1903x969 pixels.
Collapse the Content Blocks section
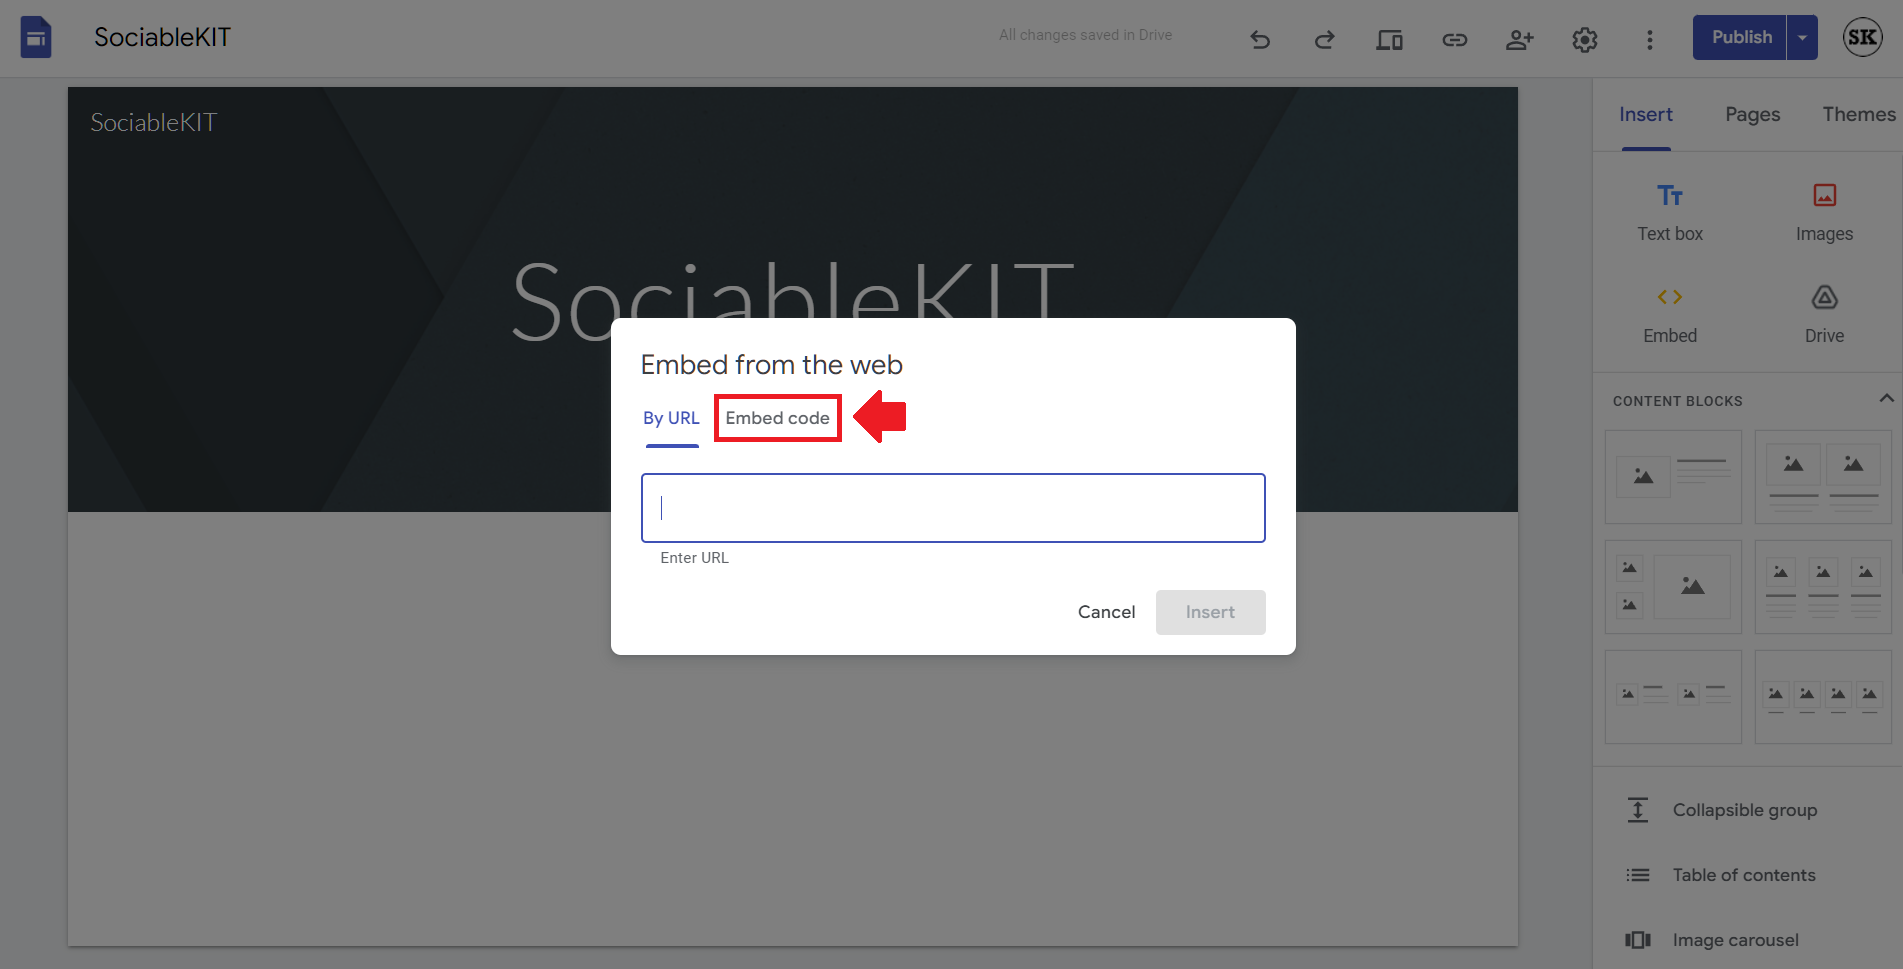(1886, 398)
